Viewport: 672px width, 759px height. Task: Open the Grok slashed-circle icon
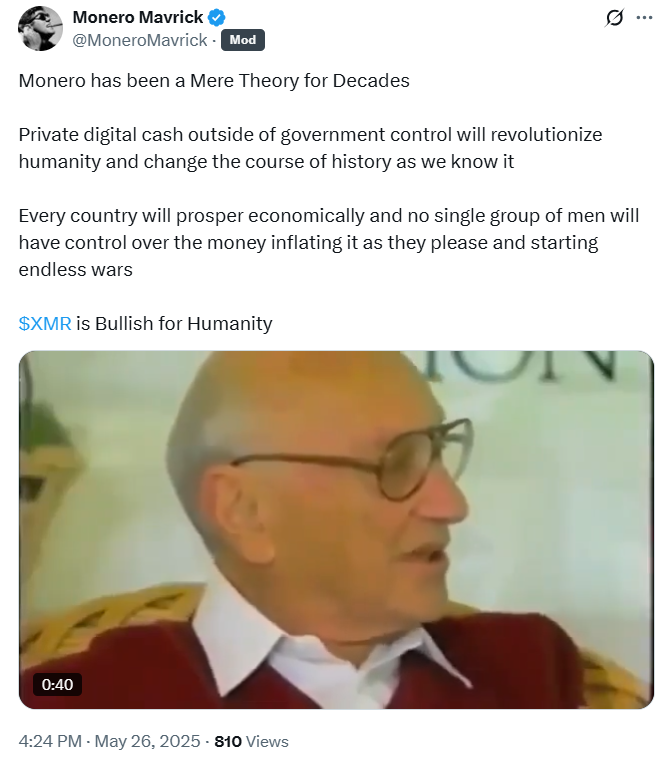pos(614,18)
